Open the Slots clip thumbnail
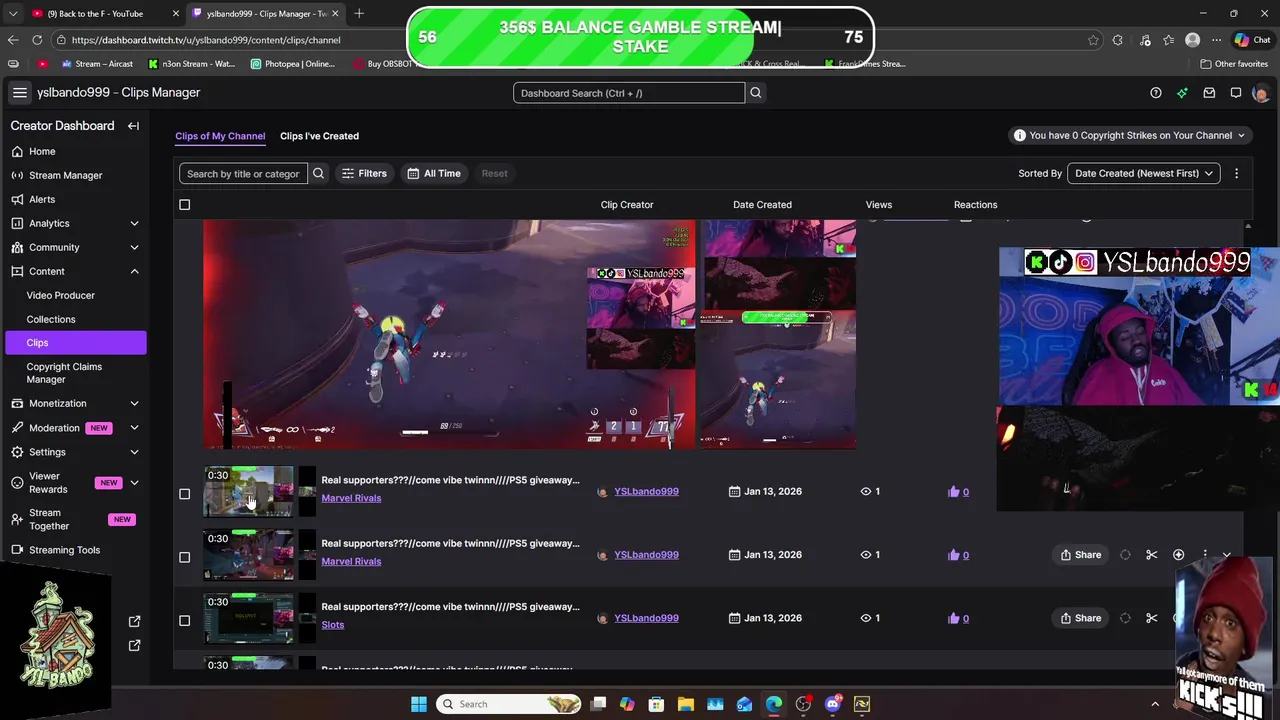1280x720 pixels. [x=249, y=619]
